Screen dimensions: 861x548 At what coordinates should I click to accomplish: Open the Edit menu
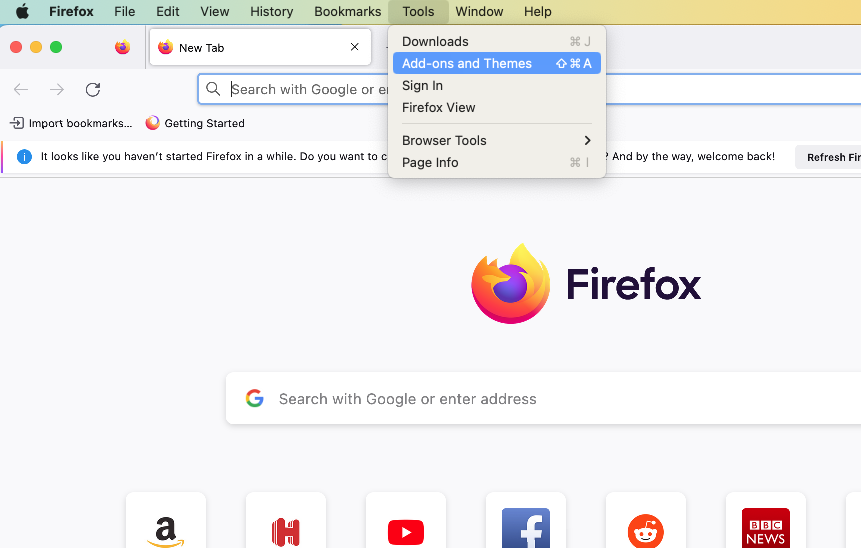click(x=167, y=12)
